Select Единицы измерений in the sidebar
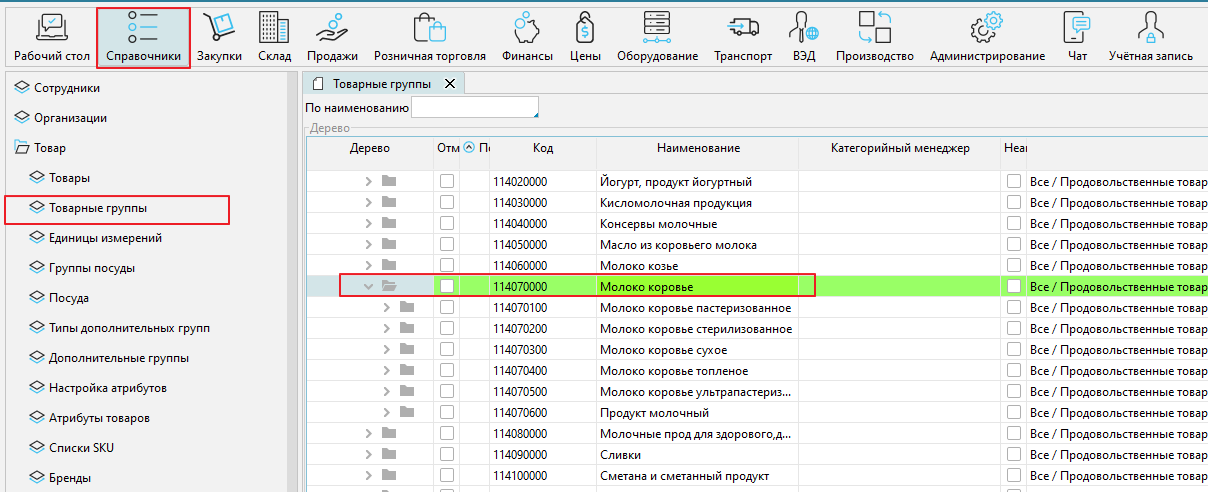Image resolution: width=1208 pixels, height=492 pixels. (105, 238)
